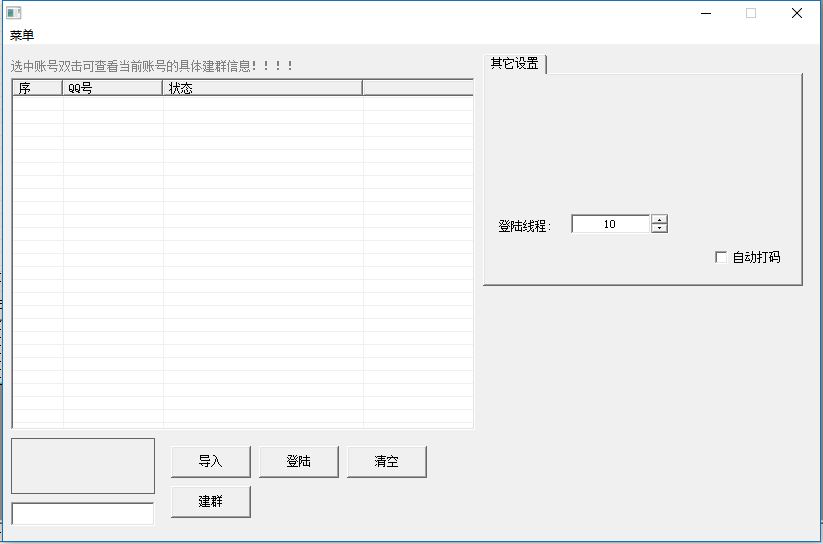This screenshot has width=823, height=544.
Task: Click the application icon in the title bar
Action: coord(14,13)
